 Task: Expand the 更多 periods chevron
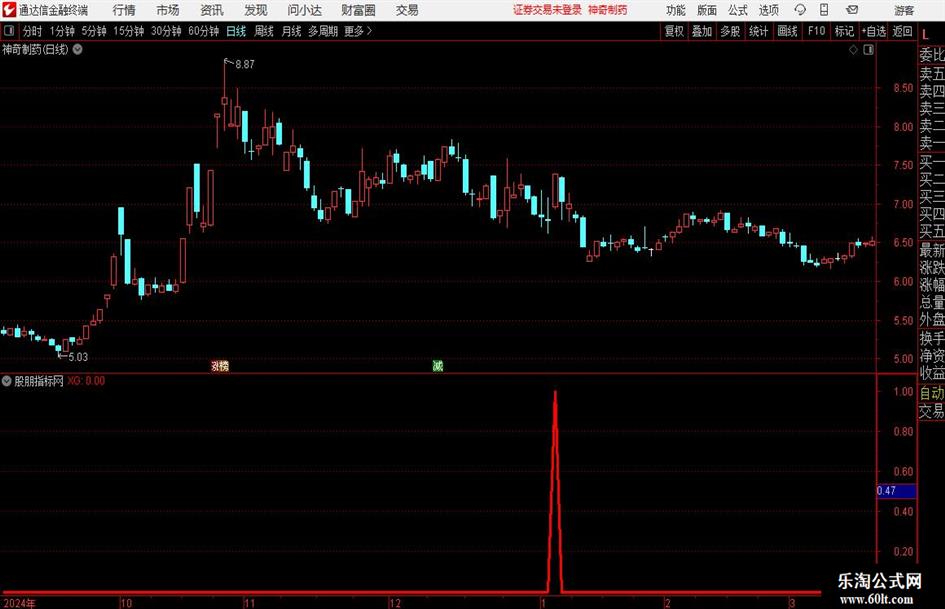pyautogui.click(x=369, y=31)
